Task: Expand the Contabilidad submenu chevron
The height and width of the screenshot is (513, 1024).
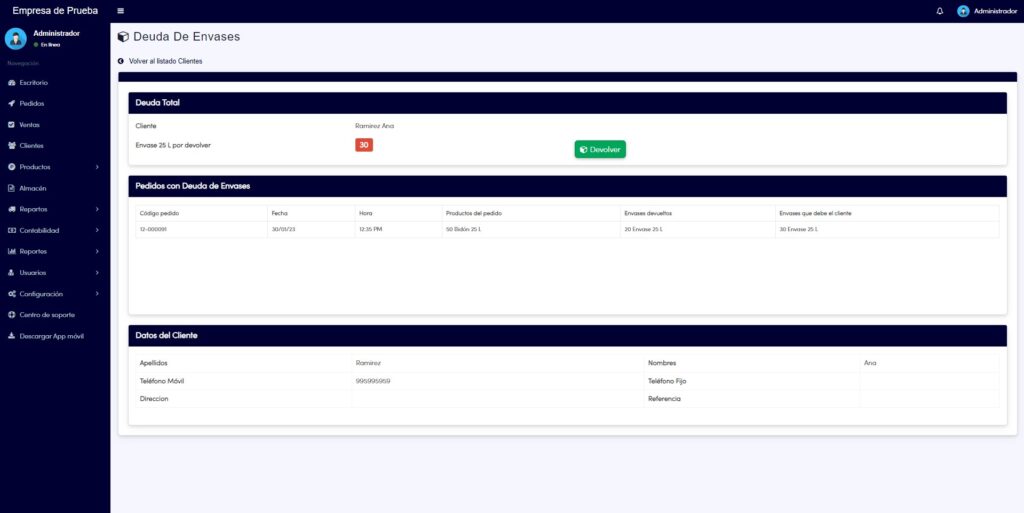Action: pyautogui.click(x=97, y=230)
